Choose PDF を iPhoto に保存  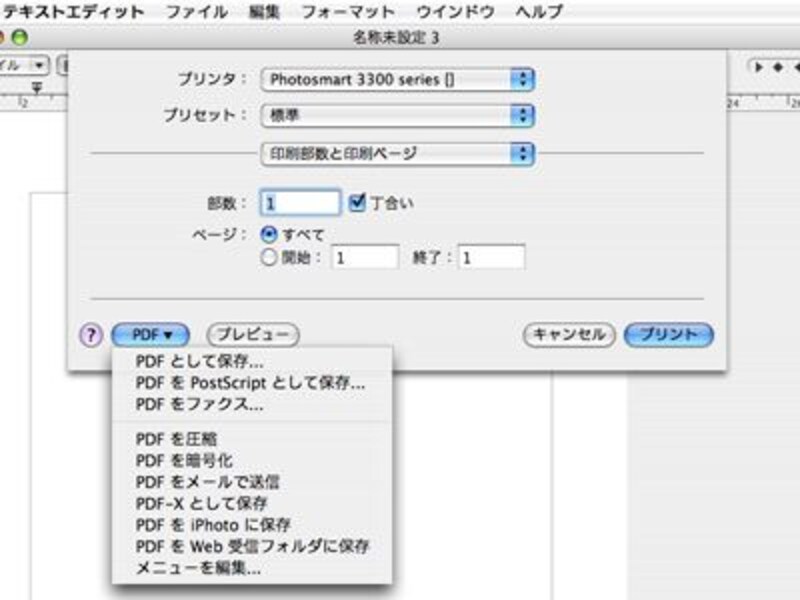pyautogui.click(x=213, y=525)
